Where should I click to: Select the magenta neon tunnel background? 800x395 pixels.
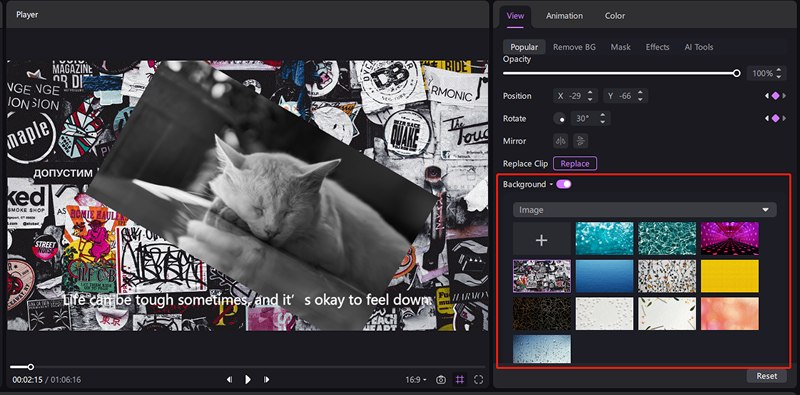(x=730, y=238)
